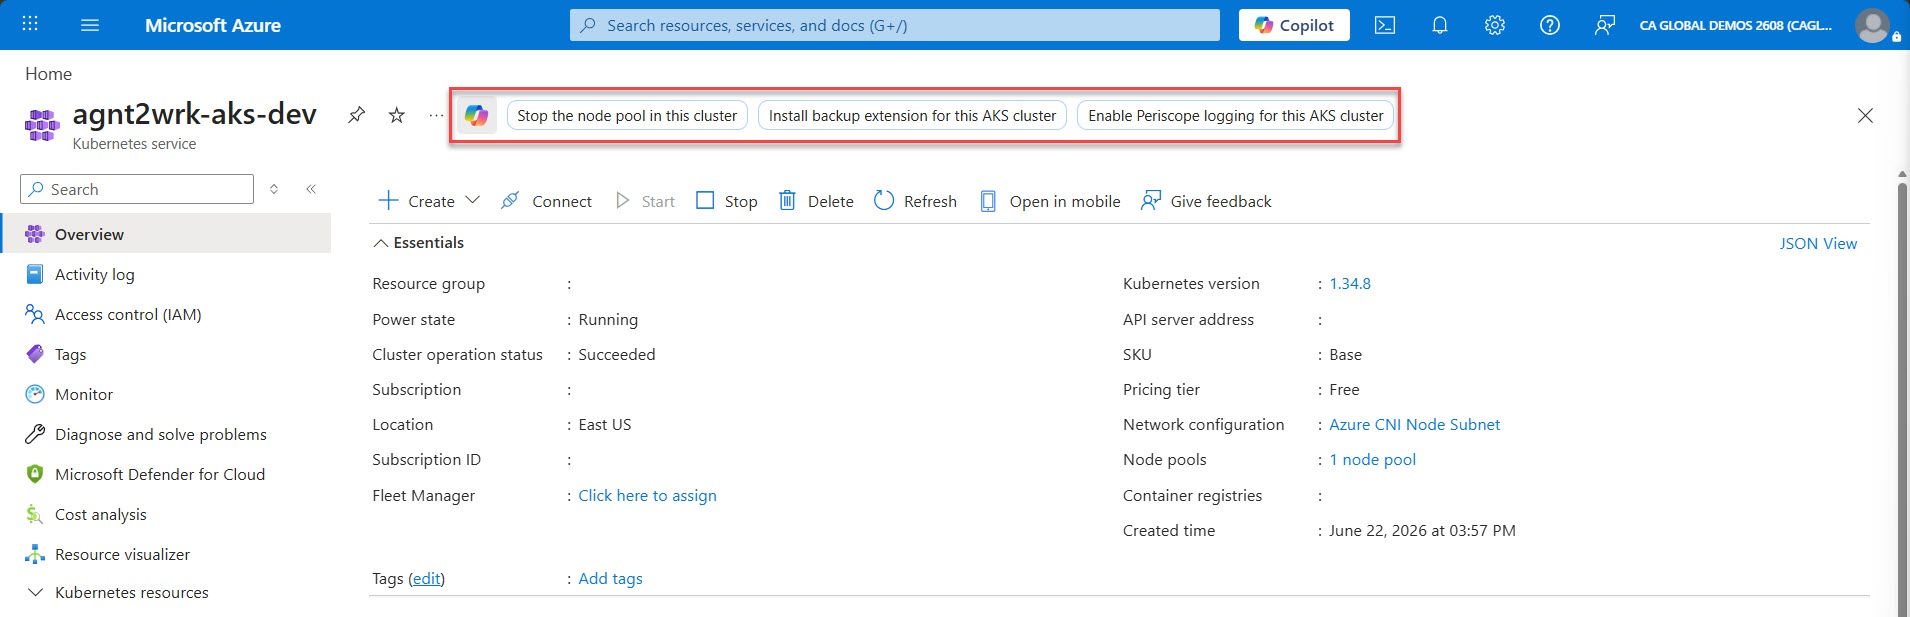Open the account avatar menu
Image resolution: width=1910 pixels, height=617 pixels.
tap(1873, 25)
